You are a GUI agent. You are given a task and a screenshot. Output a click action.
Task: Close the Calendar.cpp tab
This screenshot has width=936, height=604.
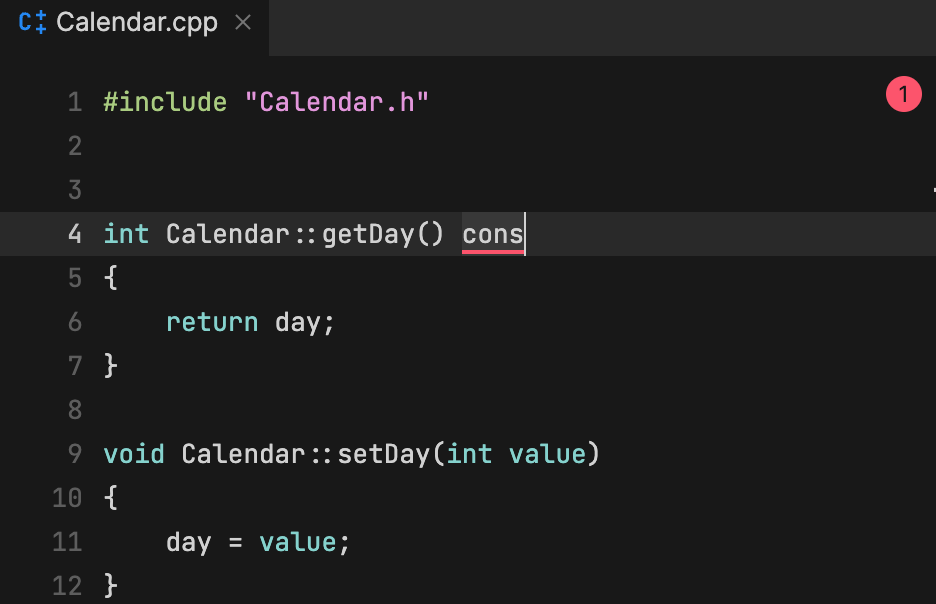click(242, 22)
